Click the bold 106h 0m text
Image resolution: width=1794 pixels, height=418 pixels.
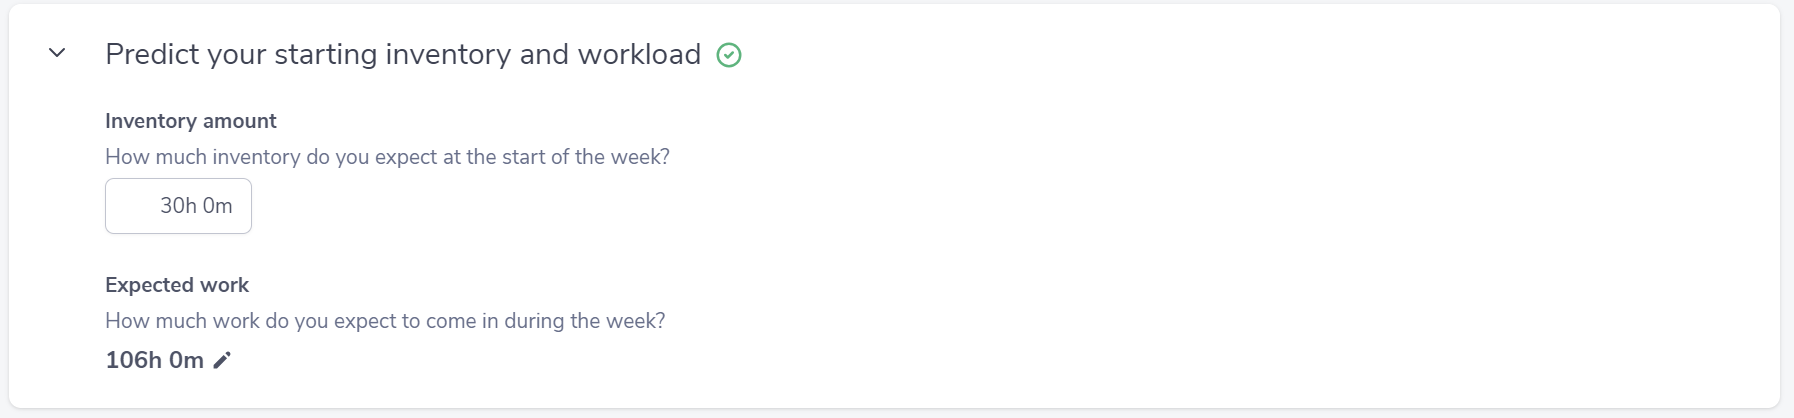[x=154, y=360]
